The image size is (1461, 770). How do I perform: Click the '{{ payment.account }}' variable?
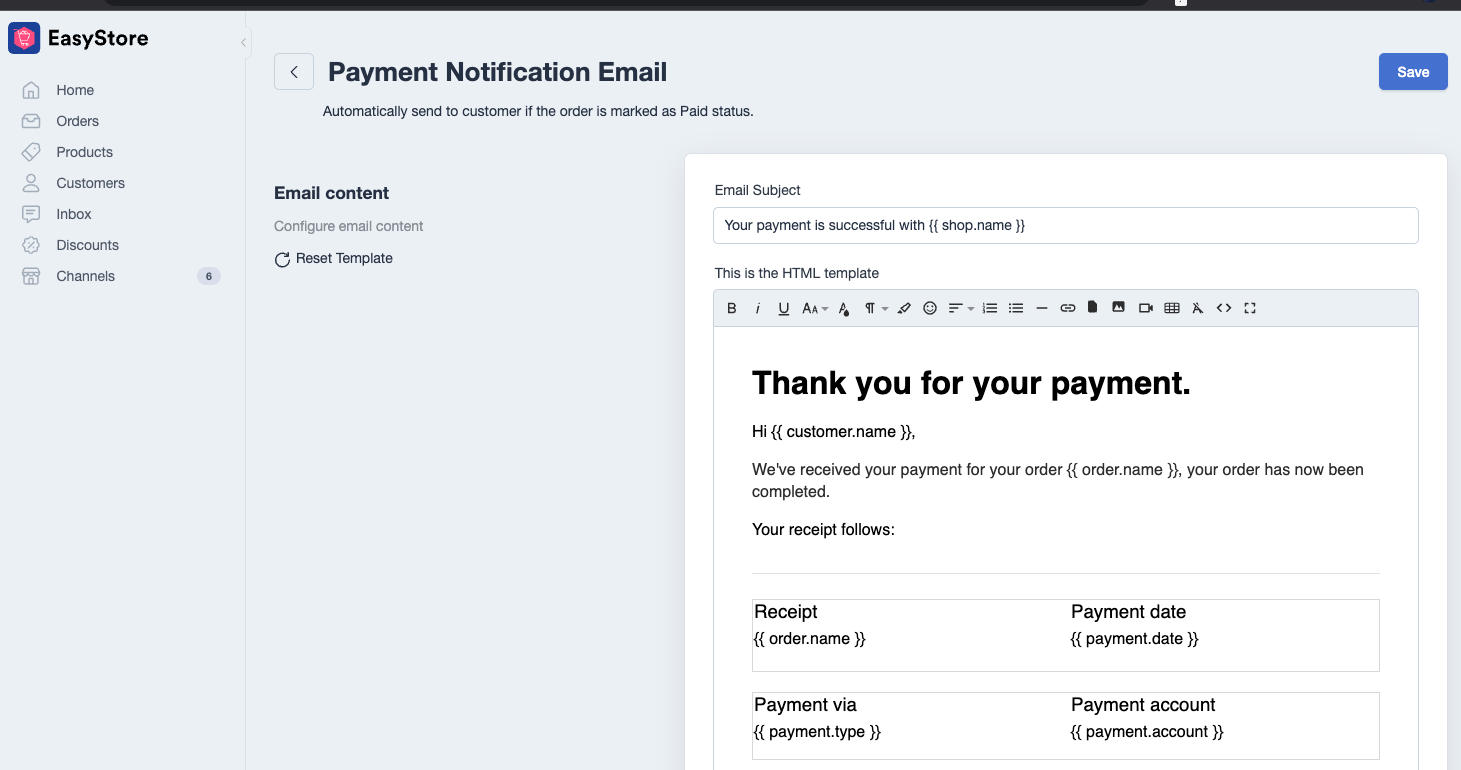click(1147, 732)
